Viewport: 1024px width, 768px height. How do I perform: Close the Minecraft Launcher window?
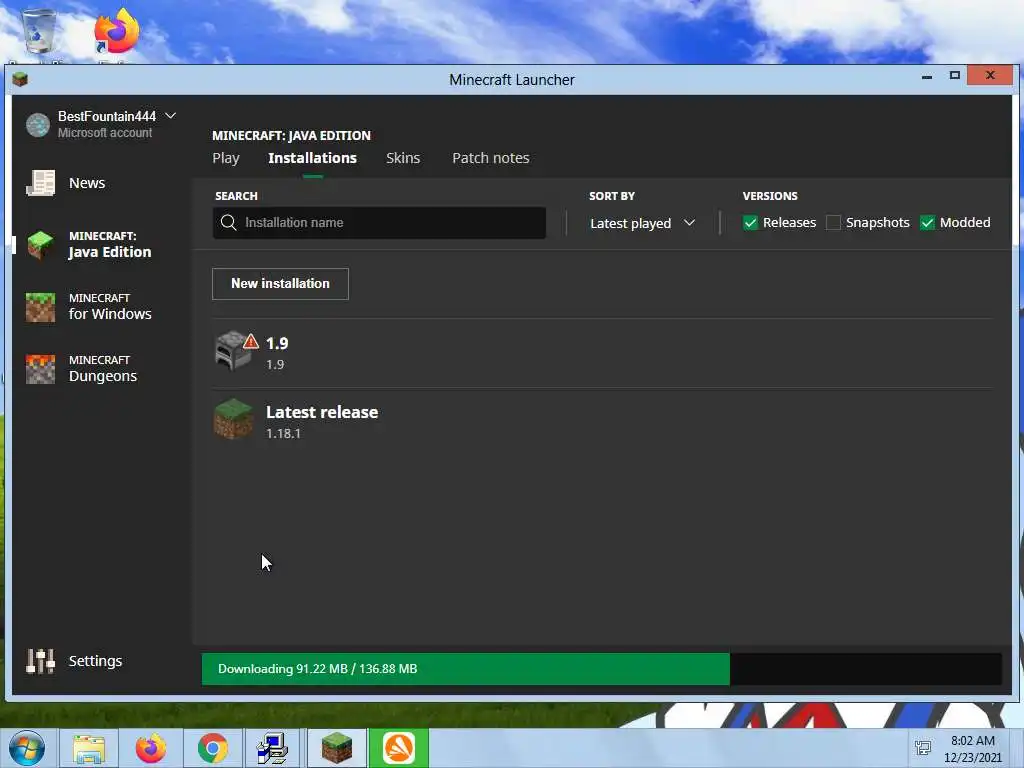click(x=990, y=75)
